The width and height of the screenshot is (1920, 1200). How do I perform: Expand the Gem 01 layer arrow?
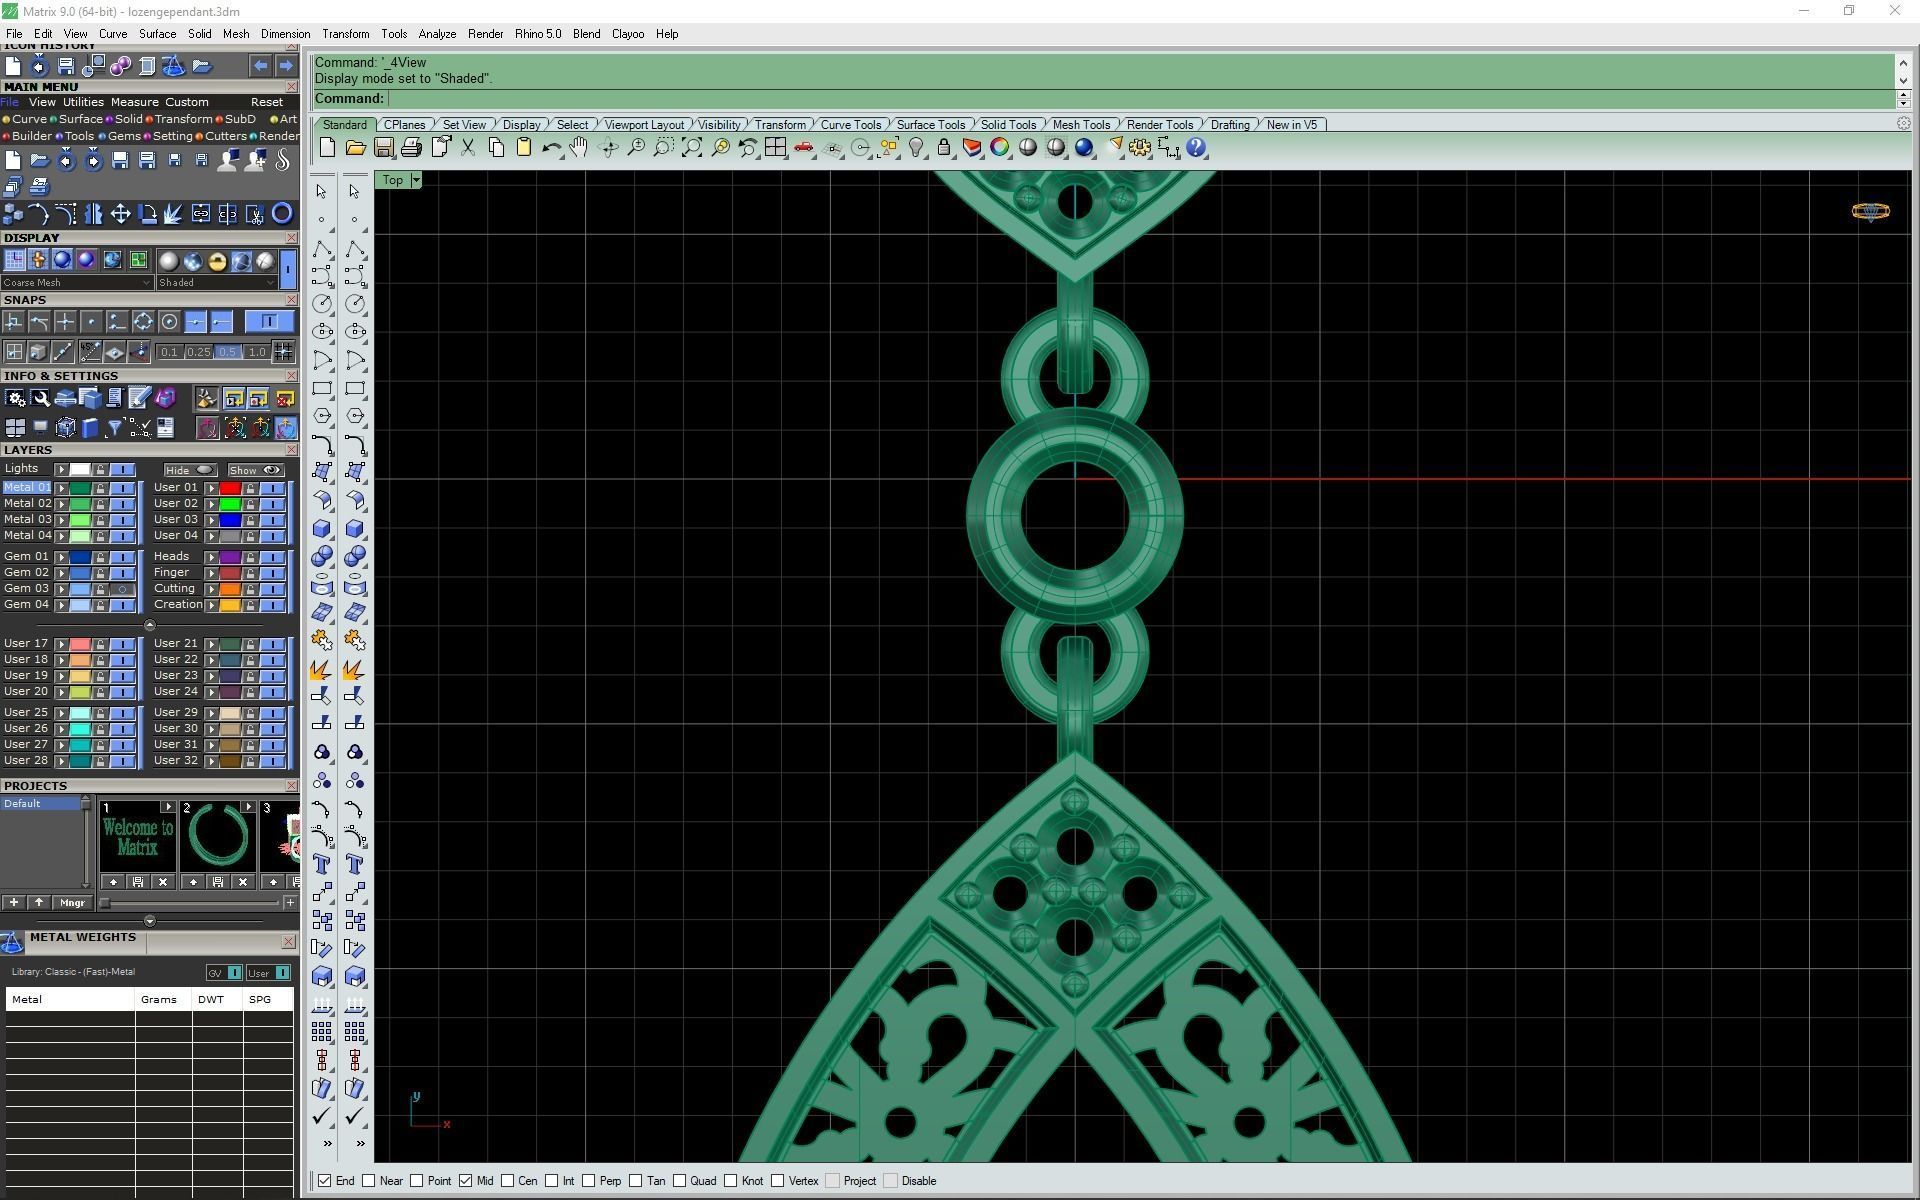click(61, 557)
